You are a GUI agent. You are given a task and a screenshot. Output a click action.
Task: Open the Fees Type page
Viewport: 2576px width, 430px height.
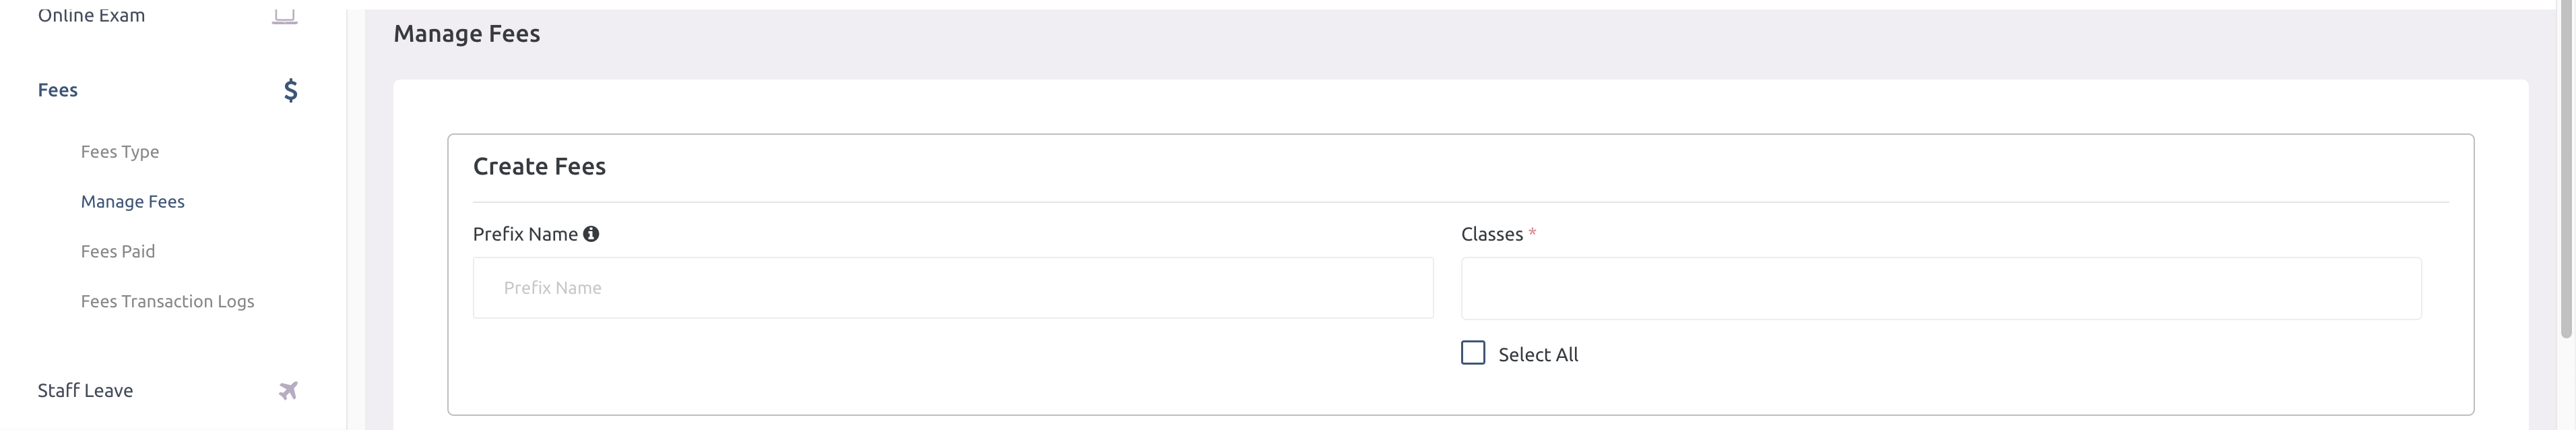pos(120,151)
